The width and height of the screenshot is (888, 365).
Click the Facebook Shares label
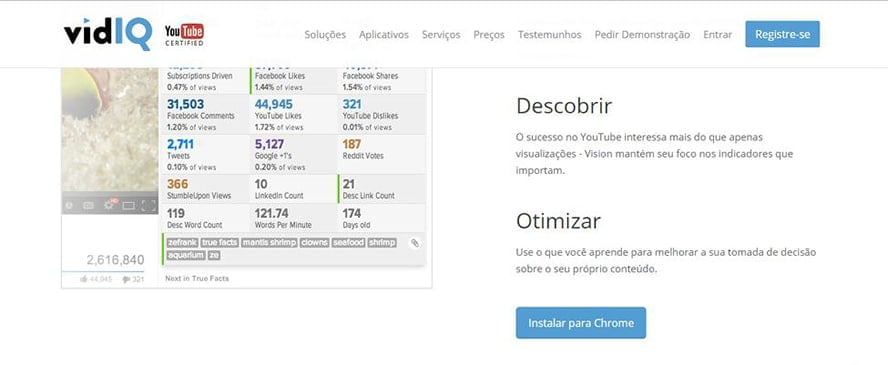pyautogui.click(x=370, y=76)
